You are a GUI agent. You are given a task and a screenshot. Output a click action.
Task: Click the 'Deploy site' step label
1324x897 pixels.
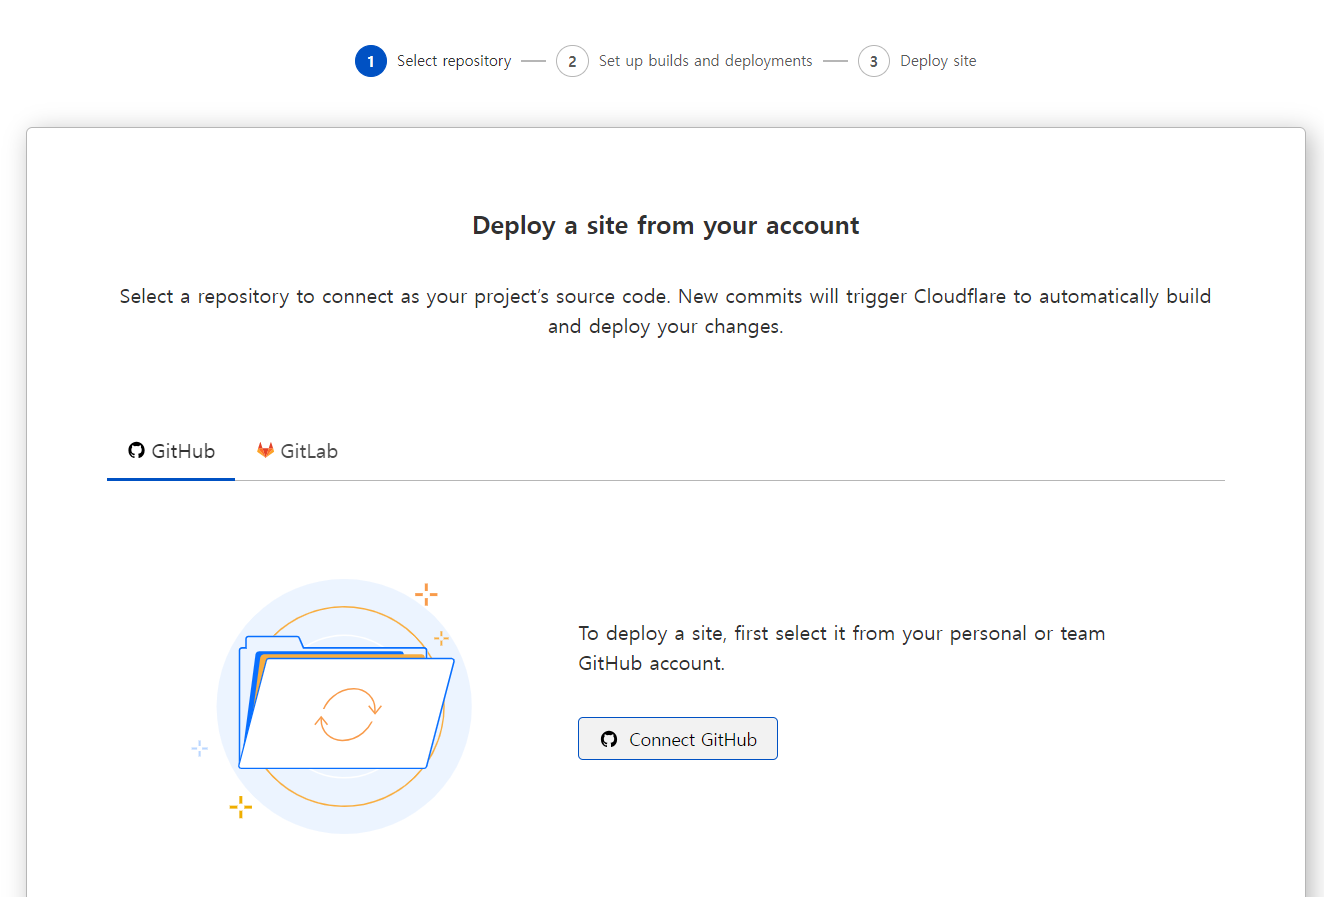(938, 61)
